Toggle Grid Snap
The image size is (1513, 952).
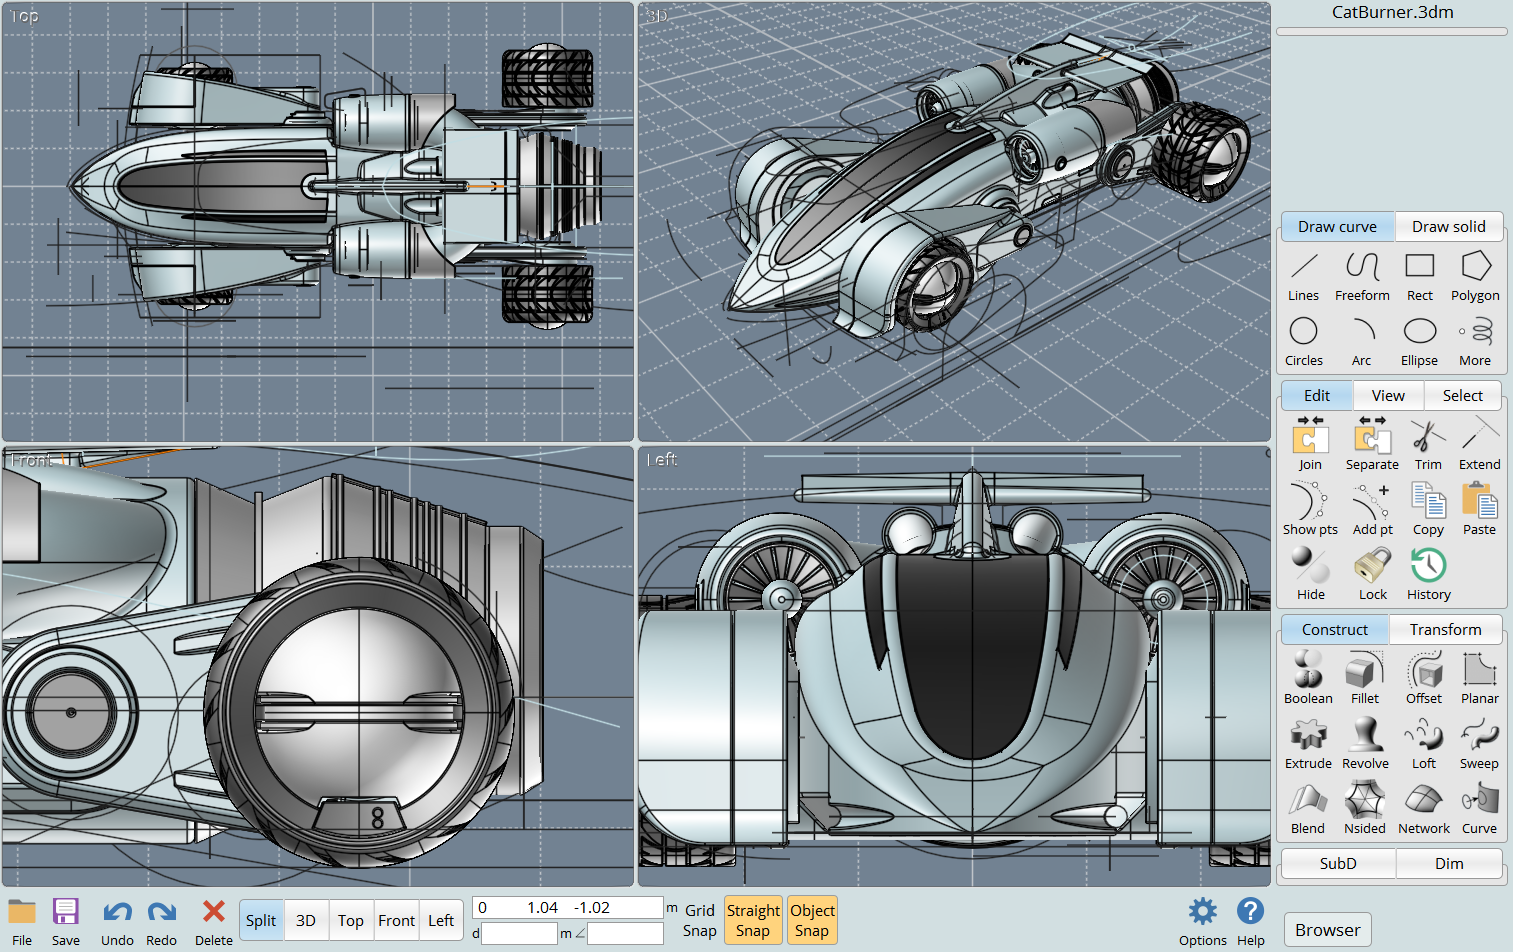700,920
